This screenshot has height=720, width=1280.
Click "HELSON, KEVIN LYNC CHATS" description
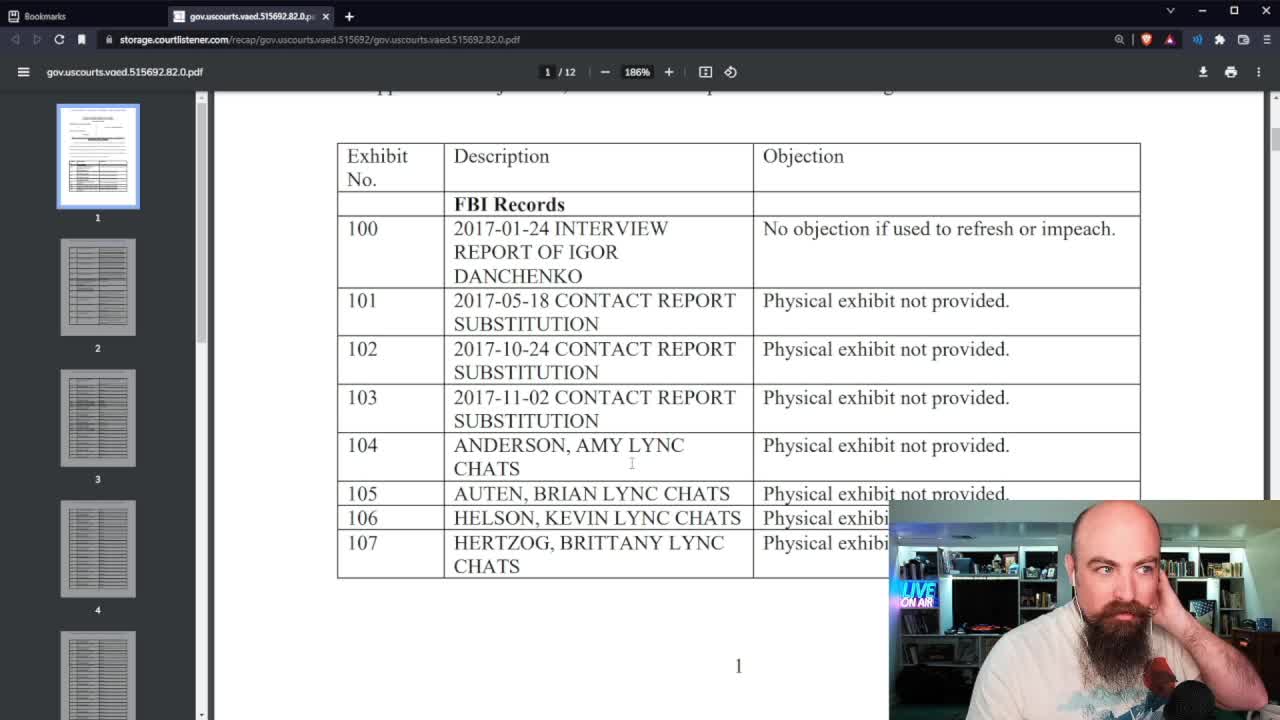point(597,518)
